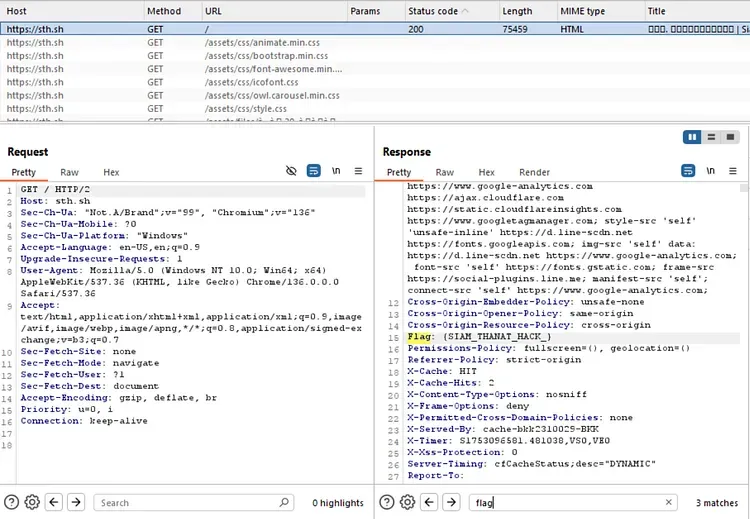Sort history by Title column header
This screenshot has height=519, width=750.
coord(697,11)
